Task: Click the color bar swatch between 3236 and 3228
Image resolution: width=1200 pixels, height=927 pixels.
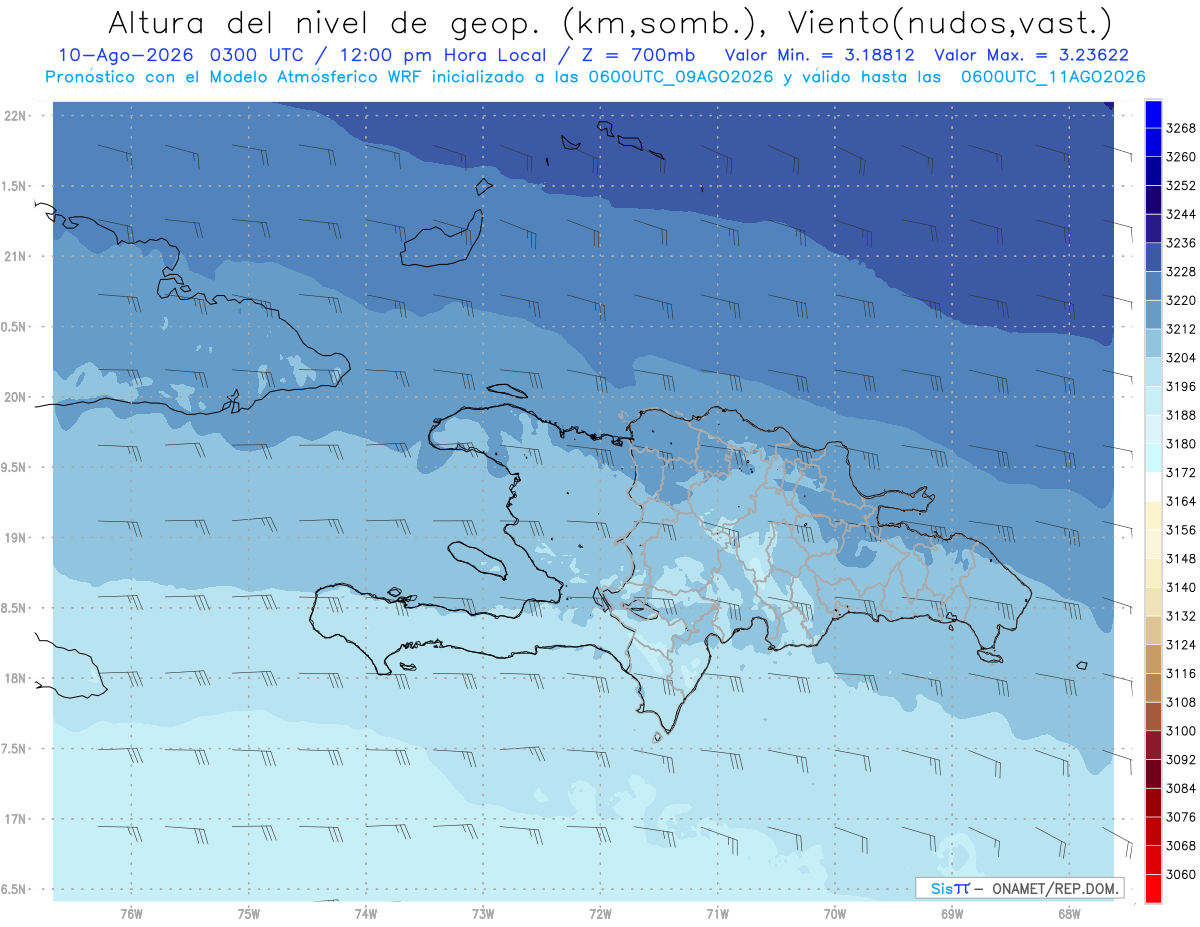Action: pos(1153,256)
